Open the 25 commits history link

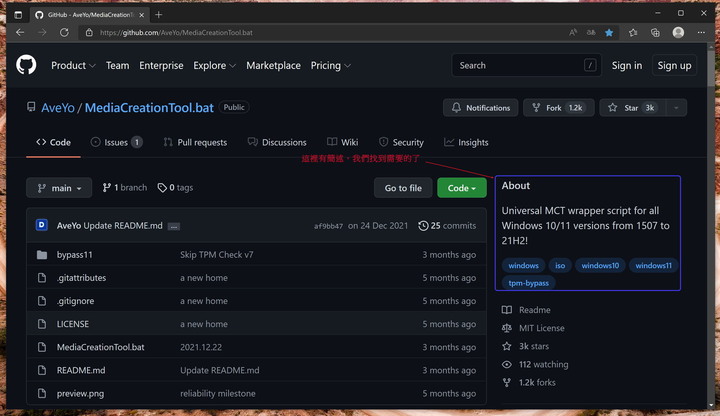pos(447,225)
